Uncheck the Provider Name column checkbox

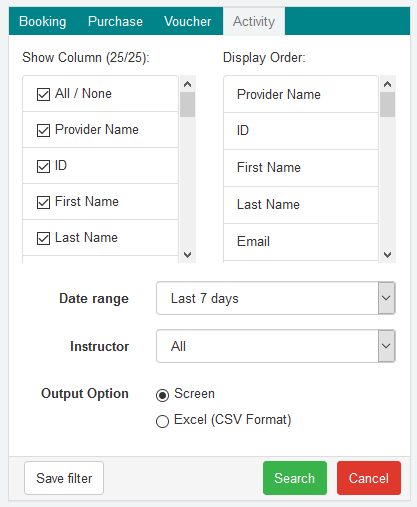[43, 130]
